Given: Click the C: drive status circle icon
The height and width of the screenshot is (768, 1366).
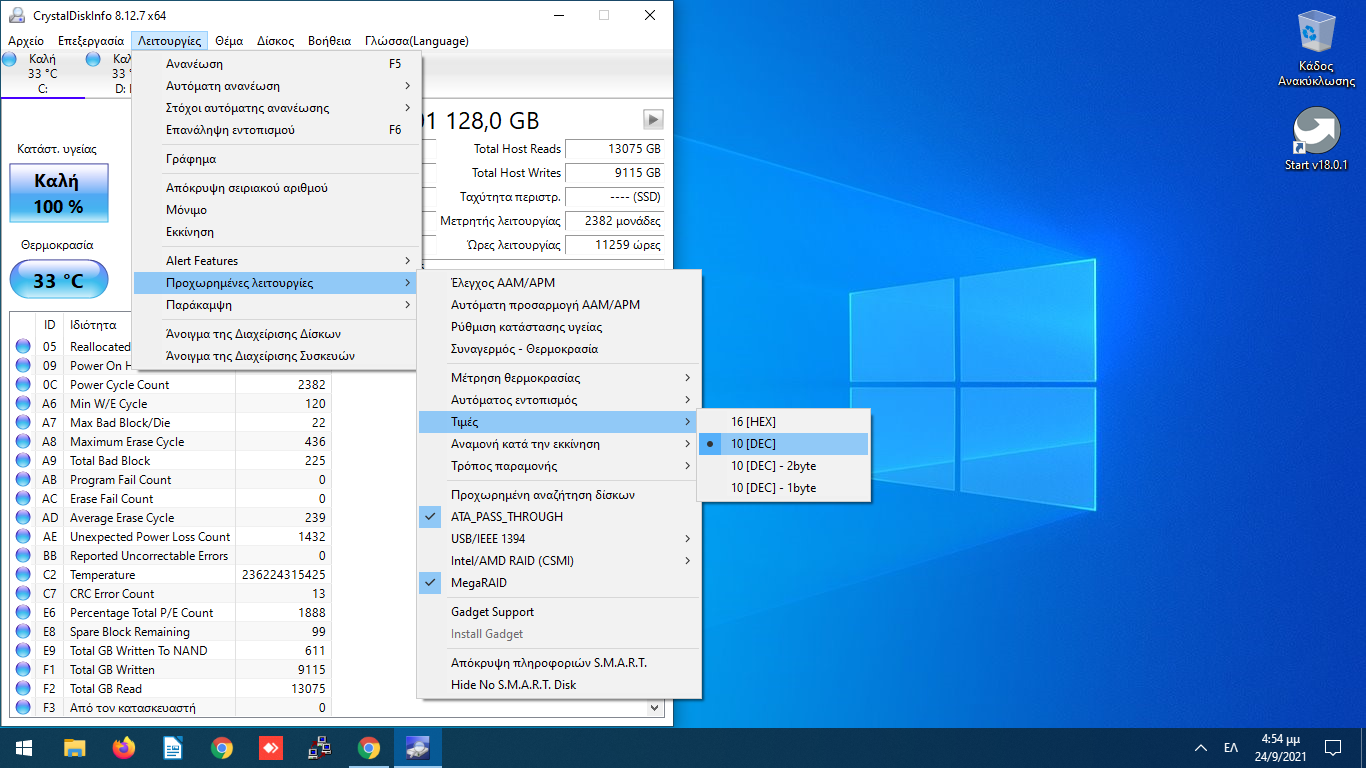Looking at the screenshot, I should [10, 59].
